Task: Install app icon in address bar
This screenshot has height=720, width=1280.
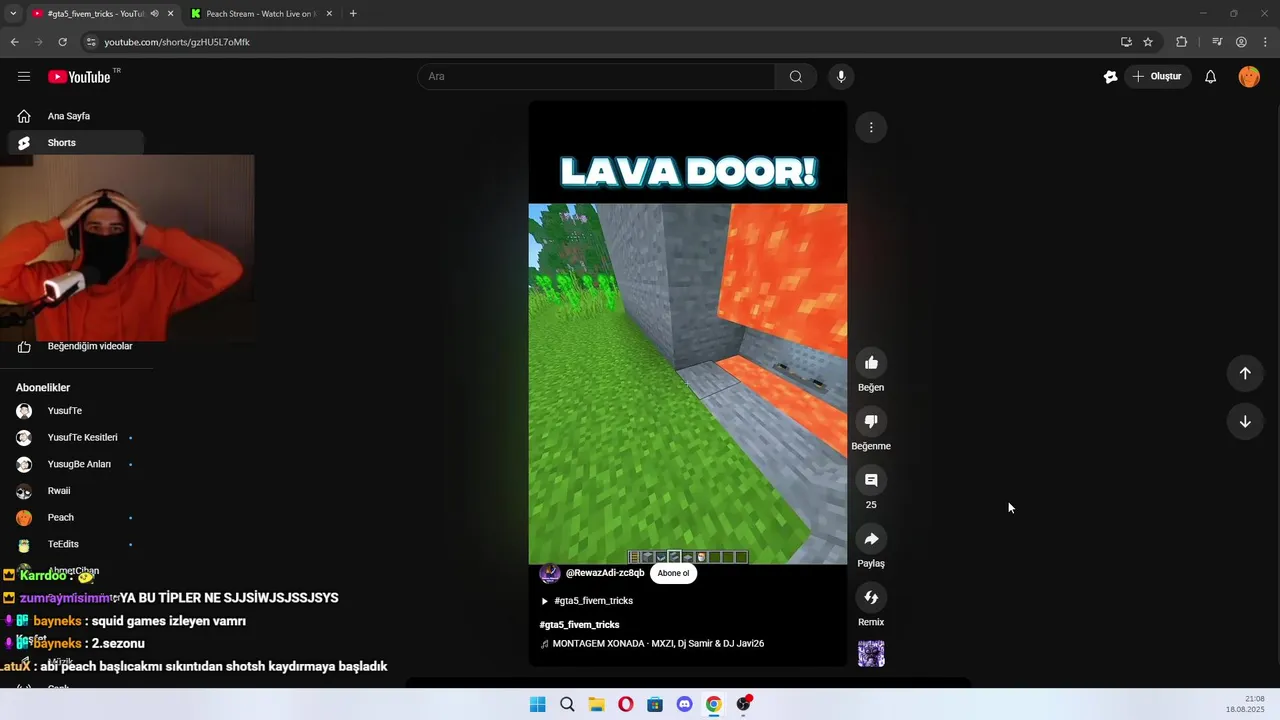Action: tap(1126, 42)
